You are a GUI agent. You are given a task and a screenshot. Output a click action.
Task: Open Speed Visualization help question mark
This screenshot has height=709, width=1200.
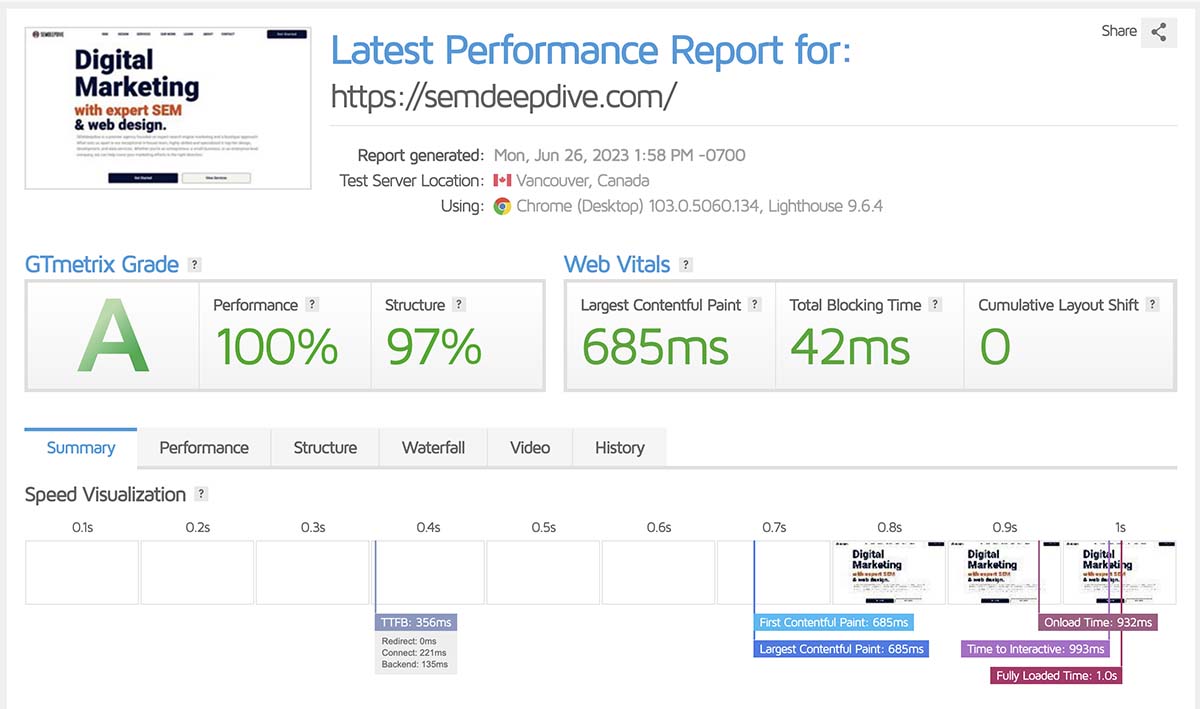click(x=202, y=494)
